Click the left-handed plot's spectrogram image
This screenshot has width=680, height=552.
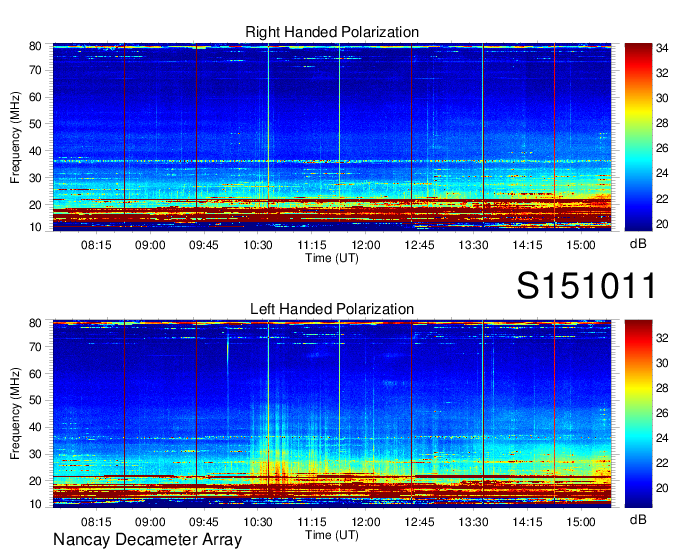(x=332, y=414)
